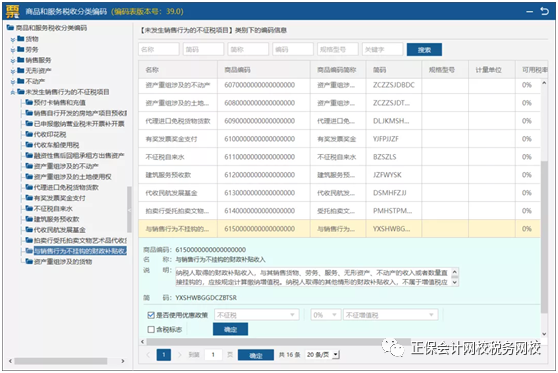Viewport: 558px width, 373px height.
Task: Select highlighted tree item 与销售行为不挂钩的财政补贴收入
Action: coord(80,251)
